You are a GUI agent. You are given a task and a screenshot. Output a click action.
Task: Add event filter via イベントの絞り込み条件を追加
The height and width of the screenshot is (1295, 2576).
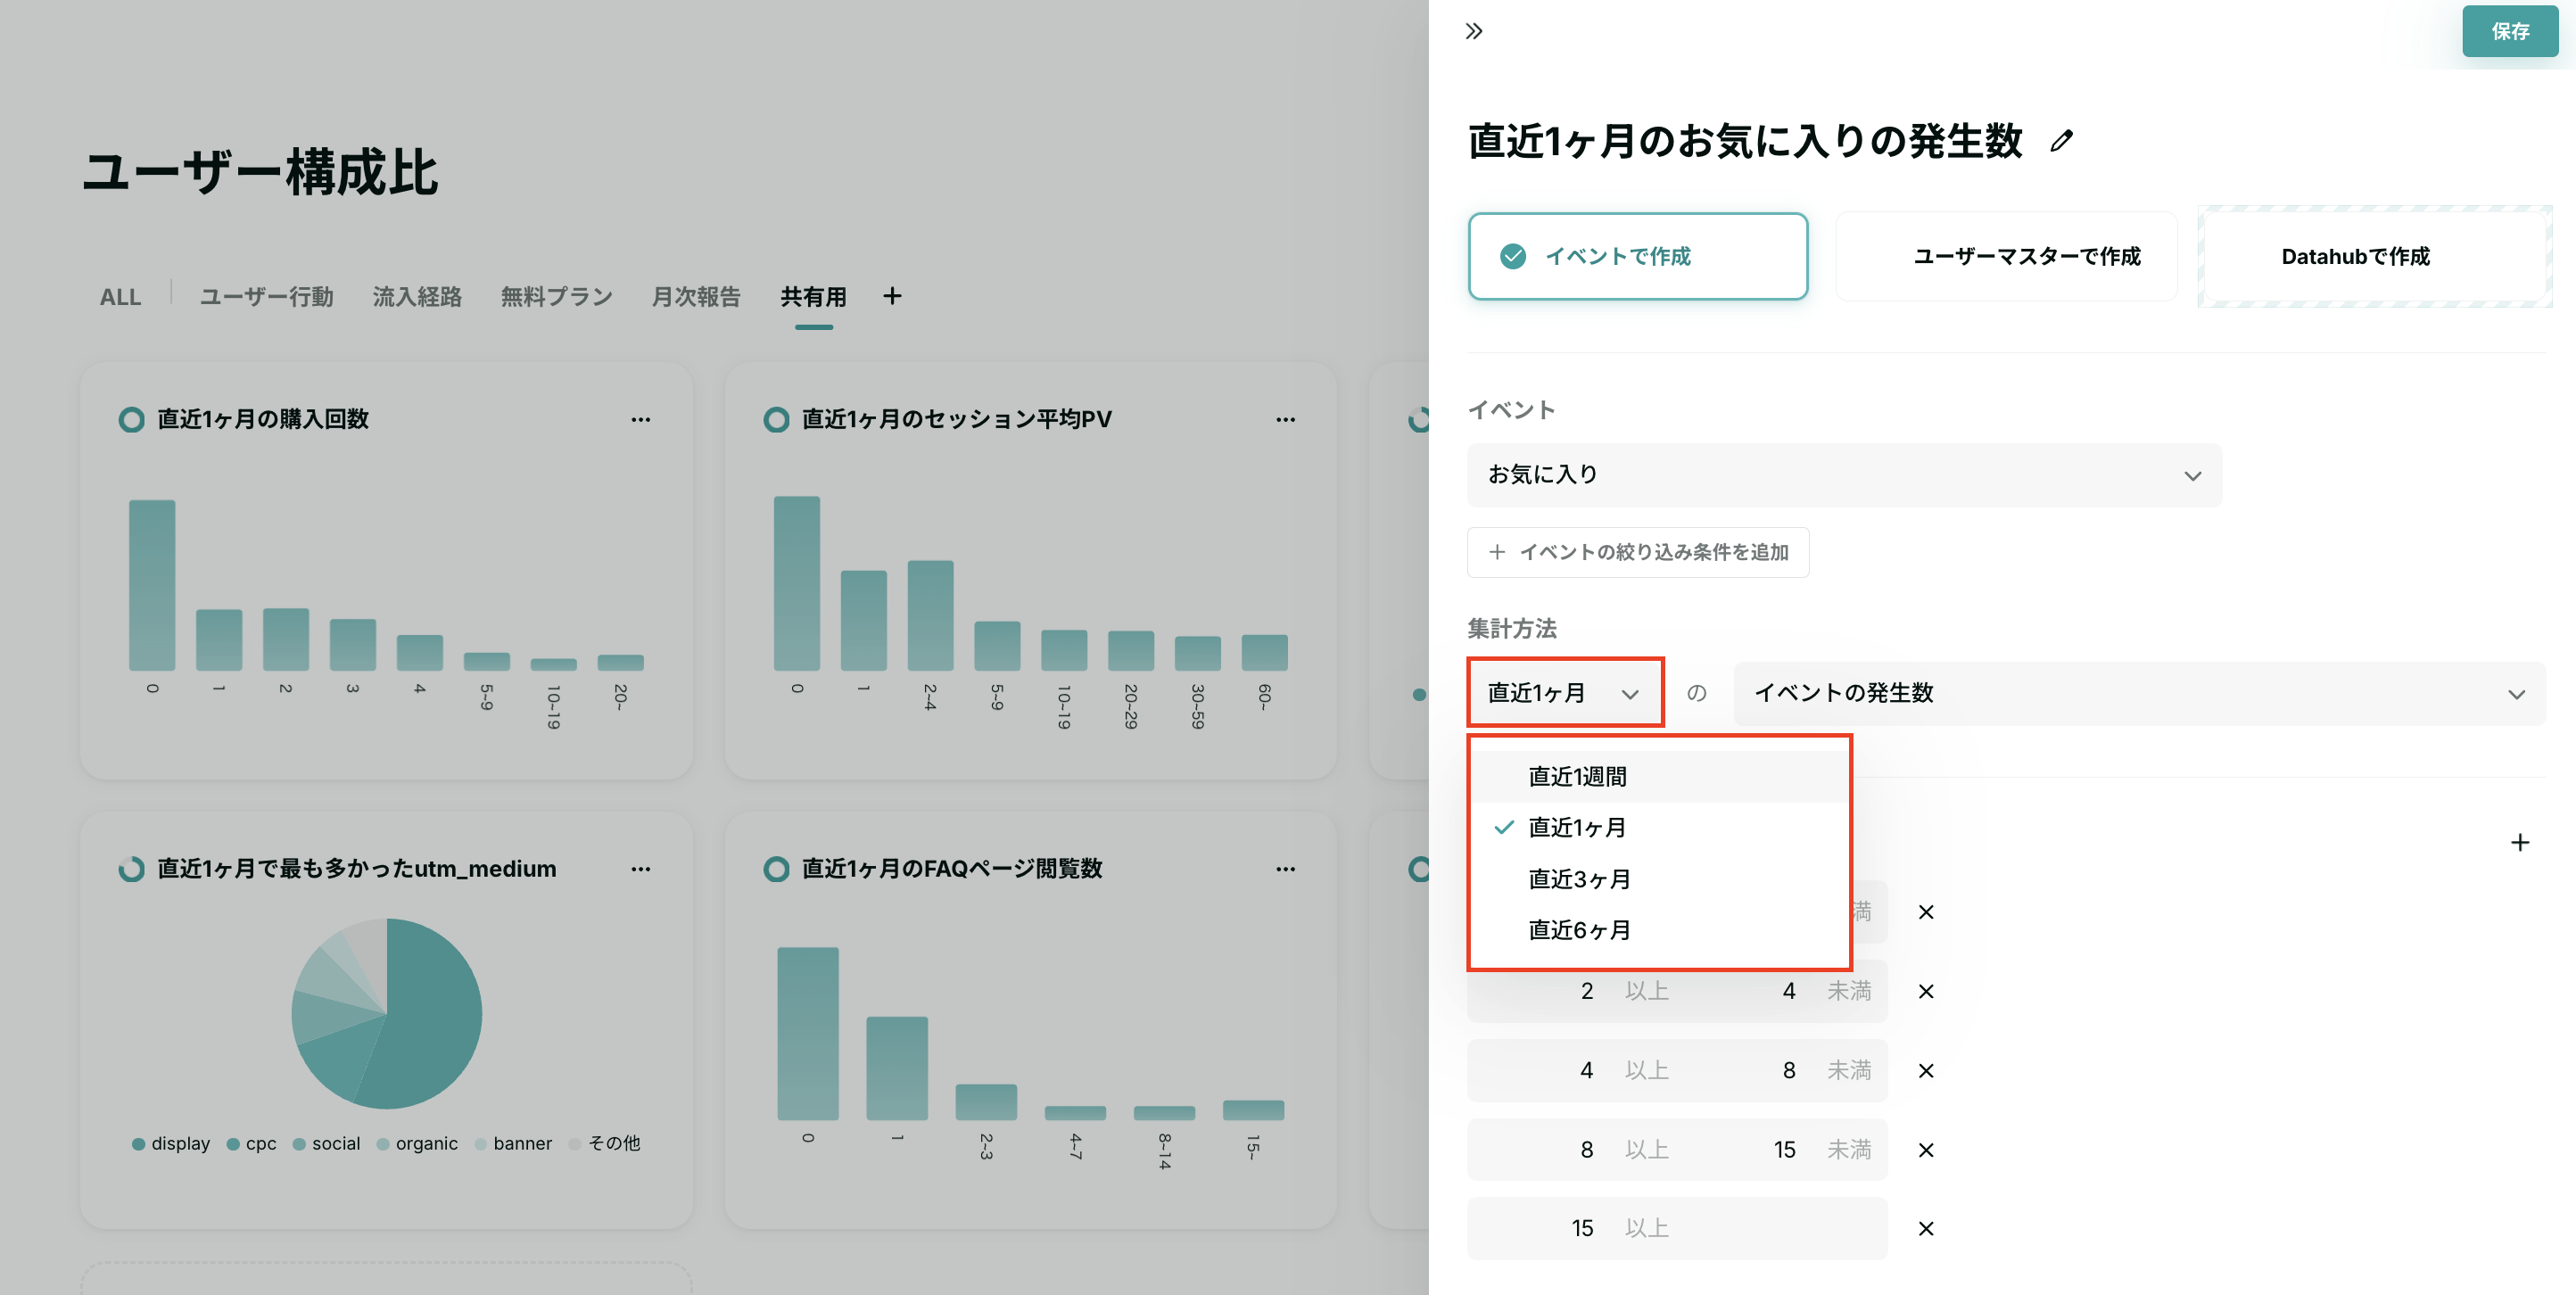1637,552
